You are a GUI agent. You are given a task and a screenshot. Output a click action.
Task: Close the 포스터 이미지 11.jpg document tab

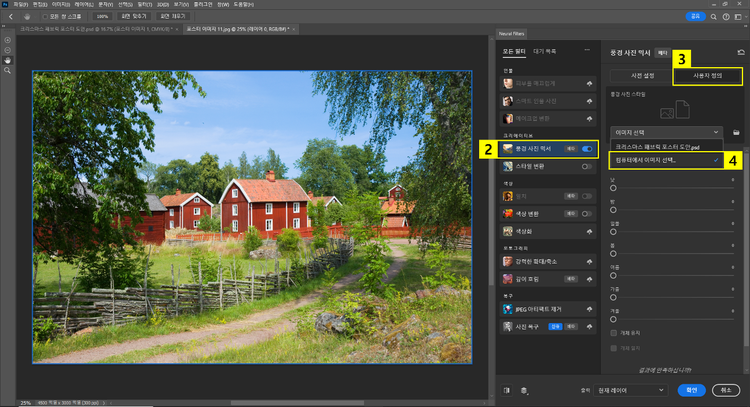click(x=294, y=29)
